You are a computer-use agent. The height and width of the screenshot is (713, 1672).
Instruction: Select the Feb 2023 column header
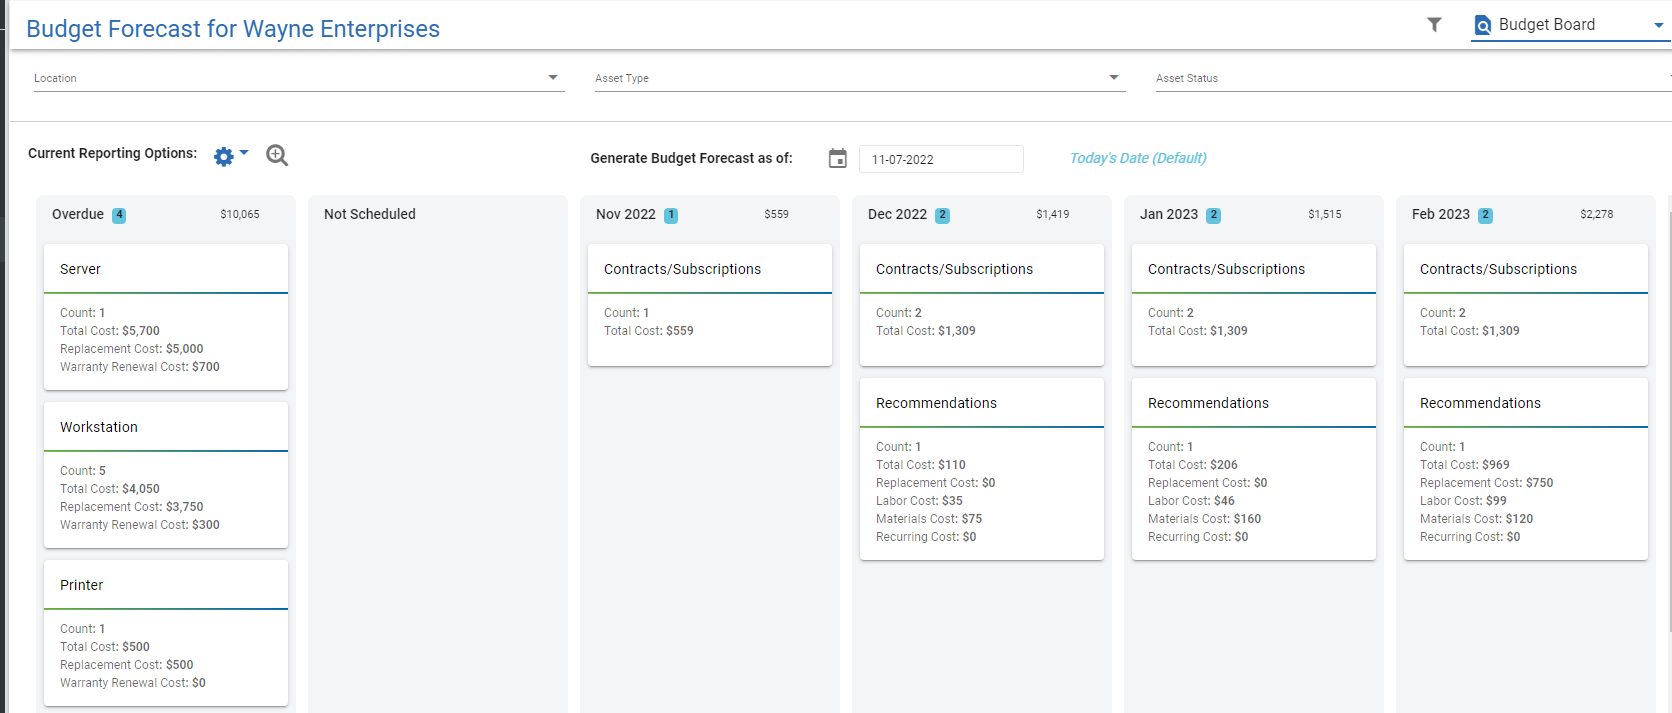1441,214
